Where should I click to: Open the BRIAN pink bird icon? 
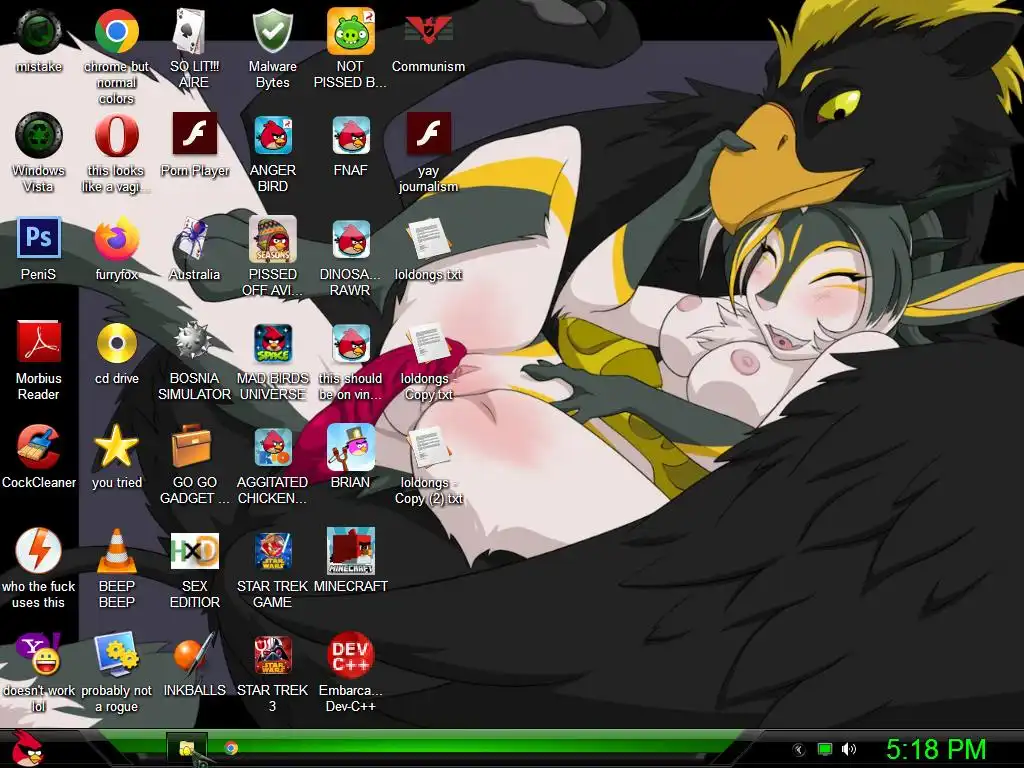tap(351, 447)
